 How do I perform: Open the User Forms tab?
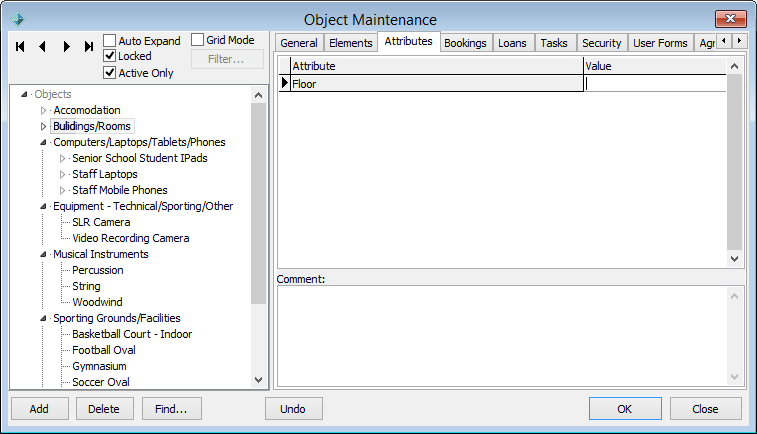coord(660,43)
